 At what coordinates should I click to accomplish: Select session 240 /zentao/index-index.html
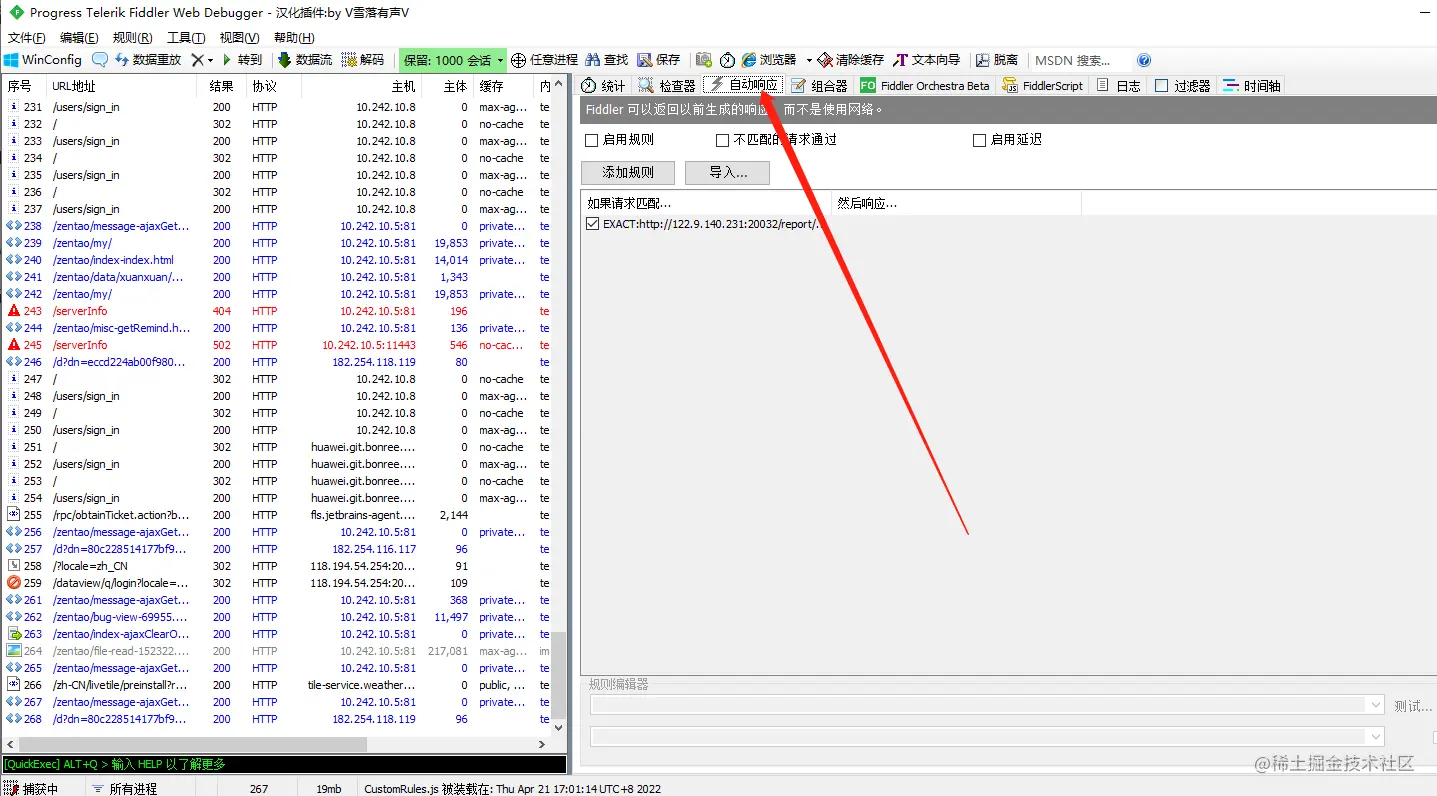coord(278,260)
